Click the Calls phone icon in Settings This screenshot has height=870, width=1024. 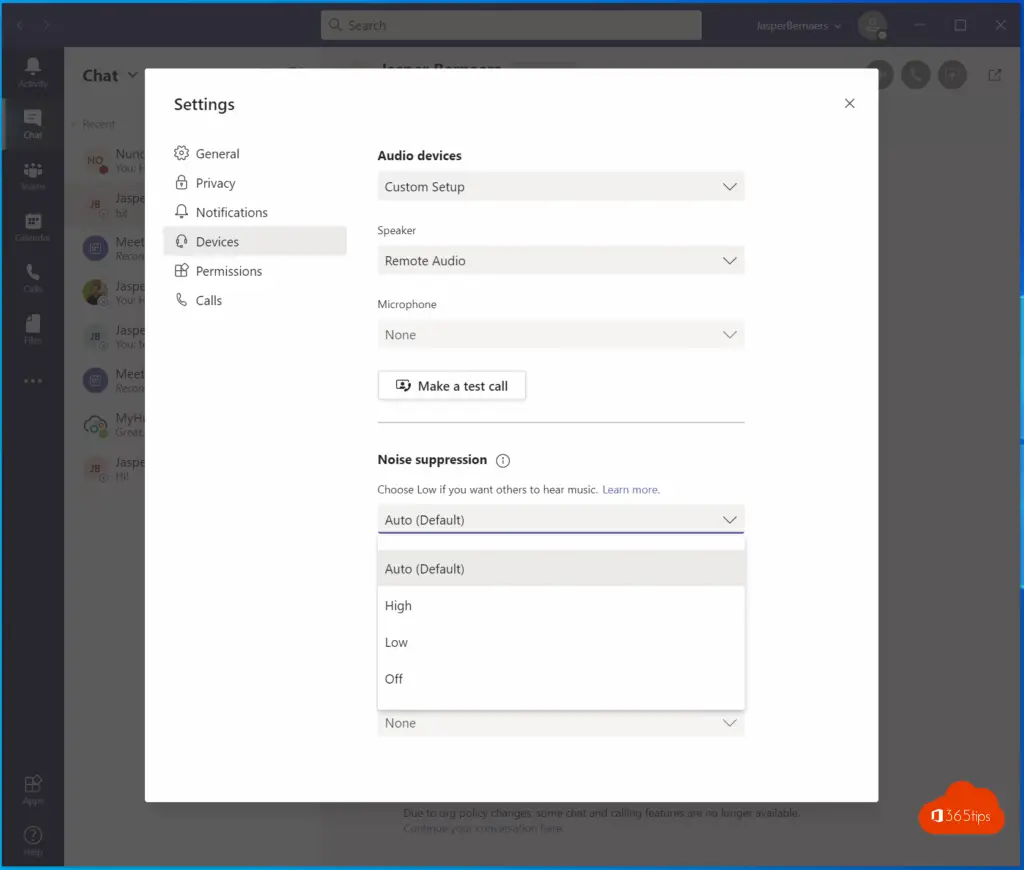click(x=181, y=300)
